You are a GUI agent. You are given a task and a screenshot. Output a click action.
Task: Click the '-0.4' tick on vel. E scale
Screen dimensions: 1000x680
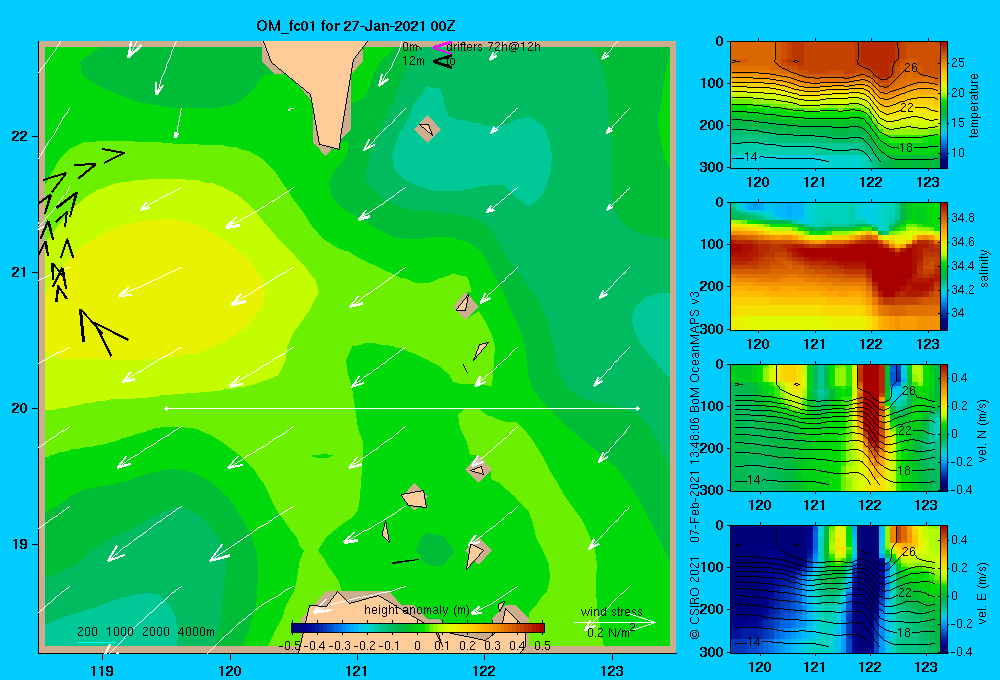tap(962, 651)
